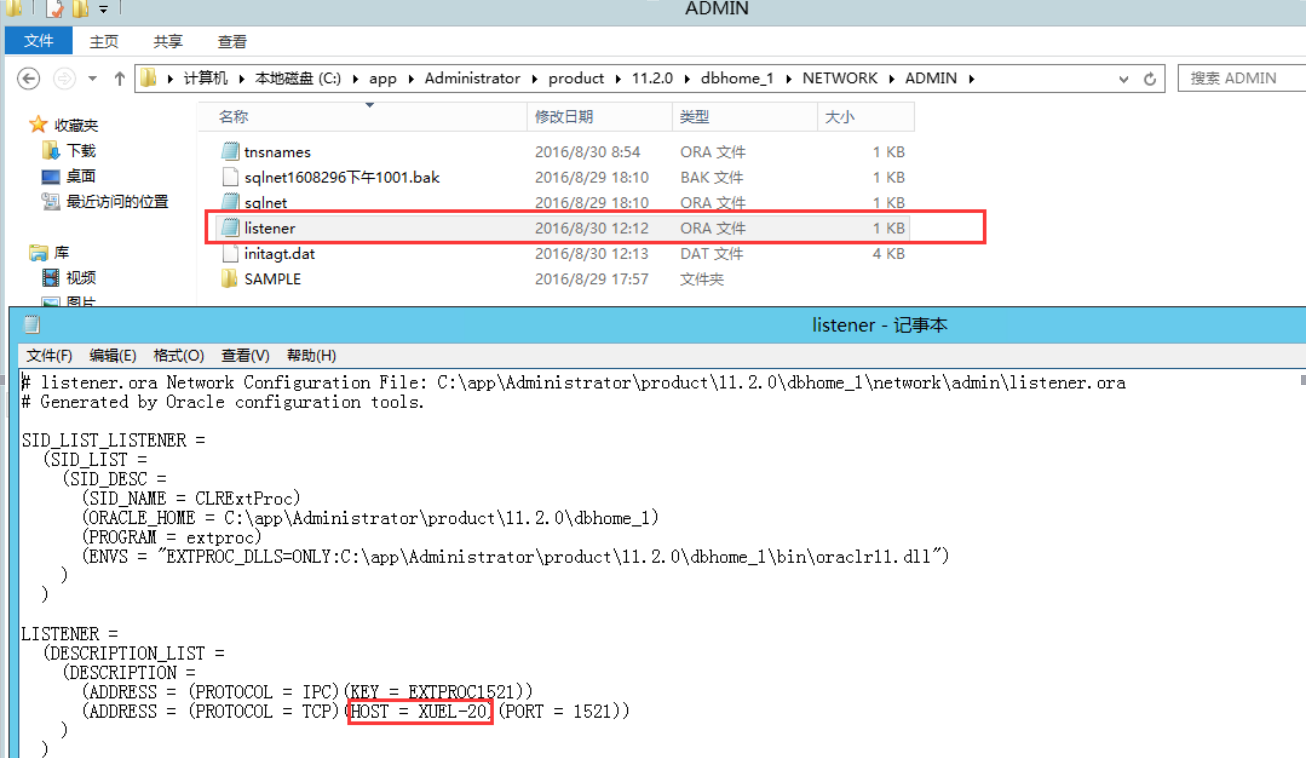1306x758 pixels.
Task: Click inside the SID_NAME = CLRExtProc line
Action: coord(191,498)
